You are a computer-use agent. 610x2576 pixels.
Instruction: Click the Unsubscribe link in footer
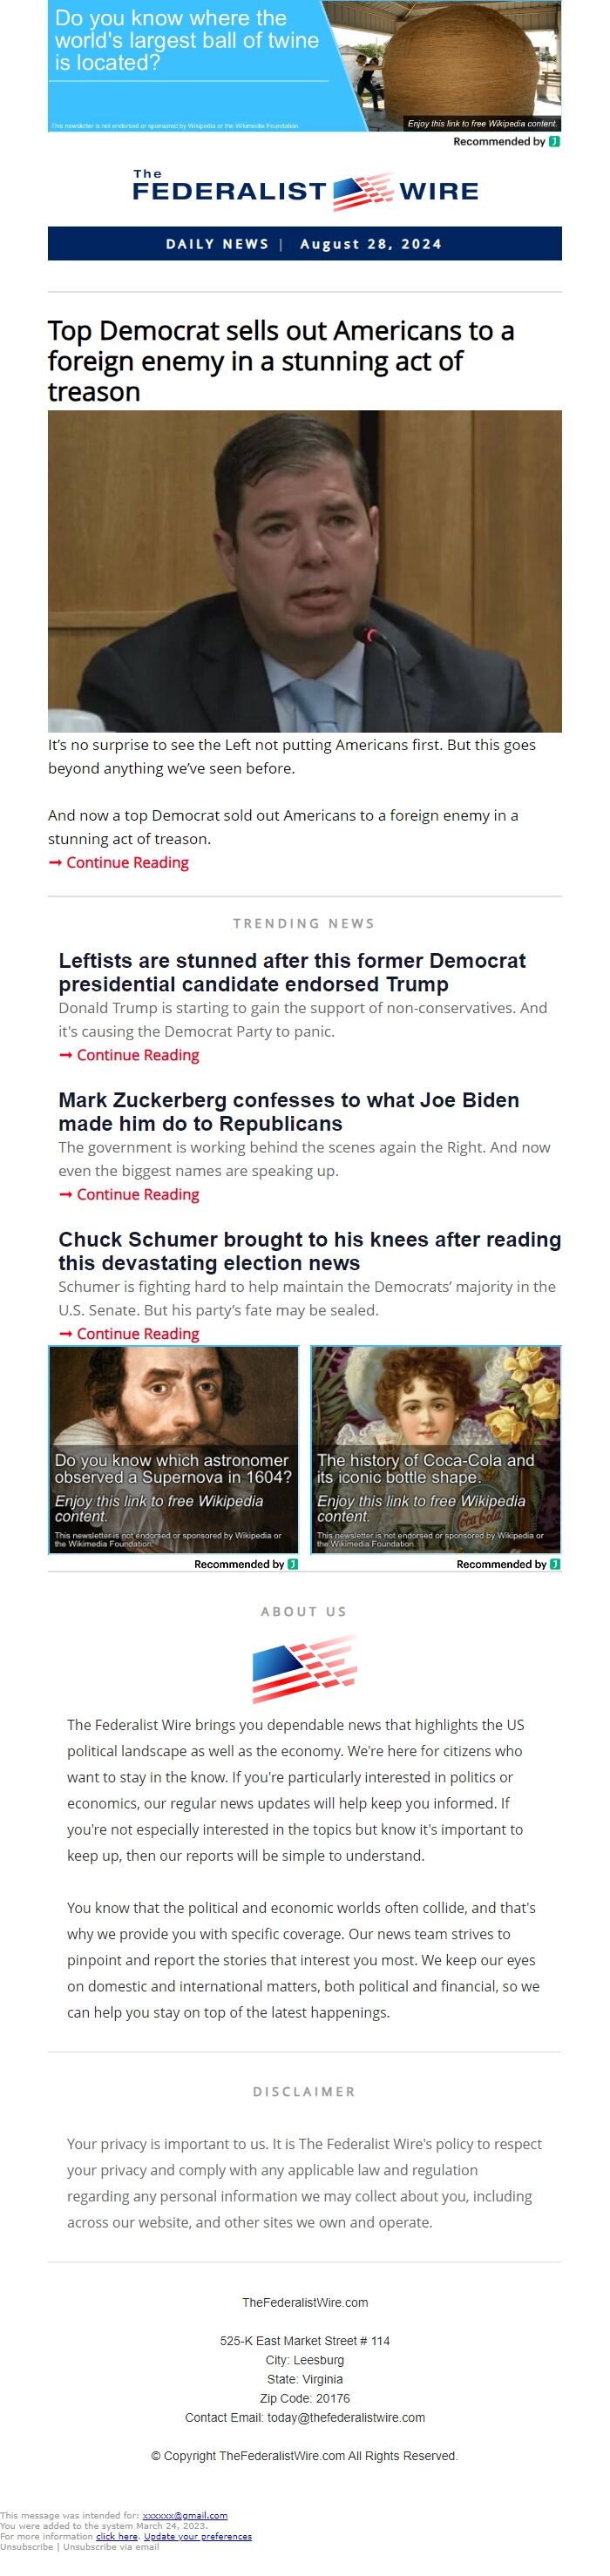click(x=27, y=2546)
